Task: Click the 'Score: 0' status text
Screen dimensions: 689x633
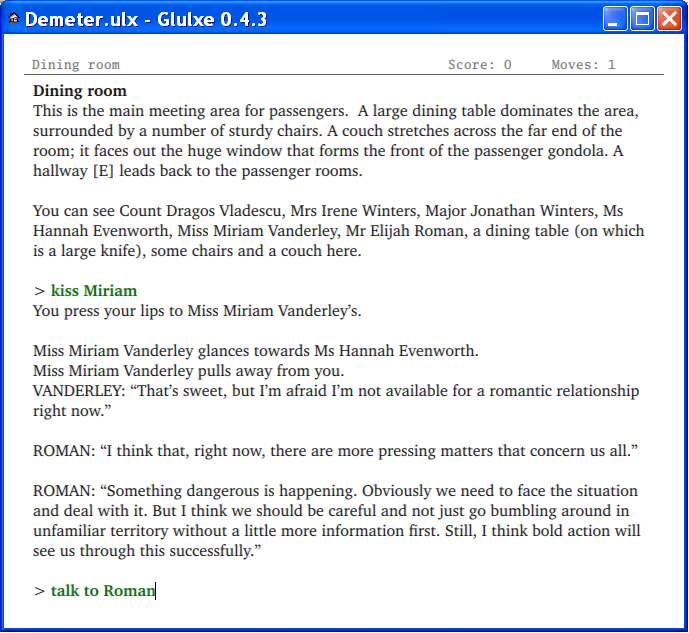Action: coord(479,65)
